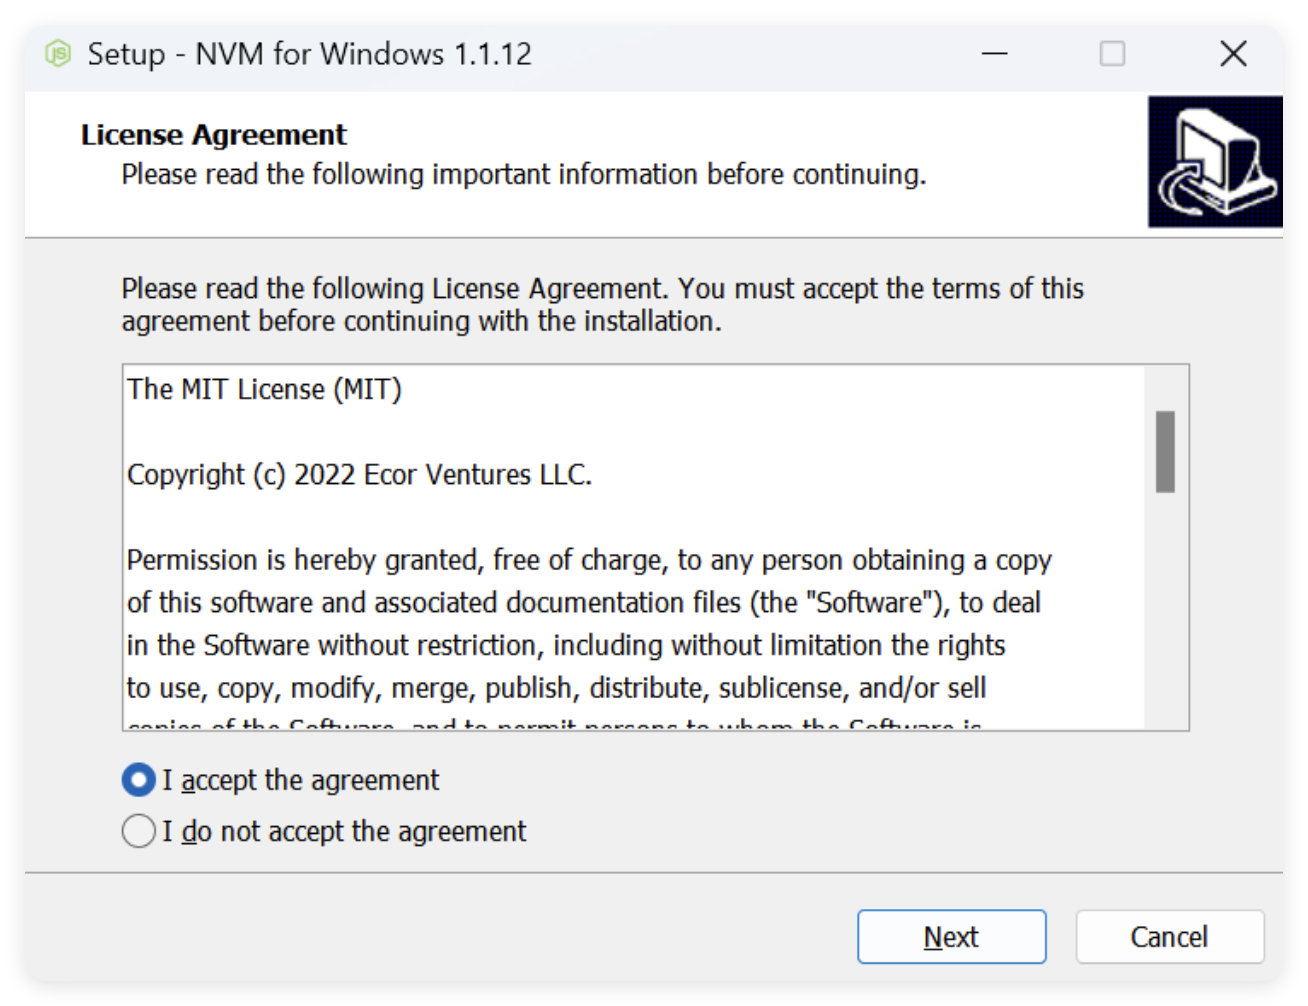The width and height of the screenshot is (1308, 1006).
Task: Close the Setup window
Action: 1233,53
